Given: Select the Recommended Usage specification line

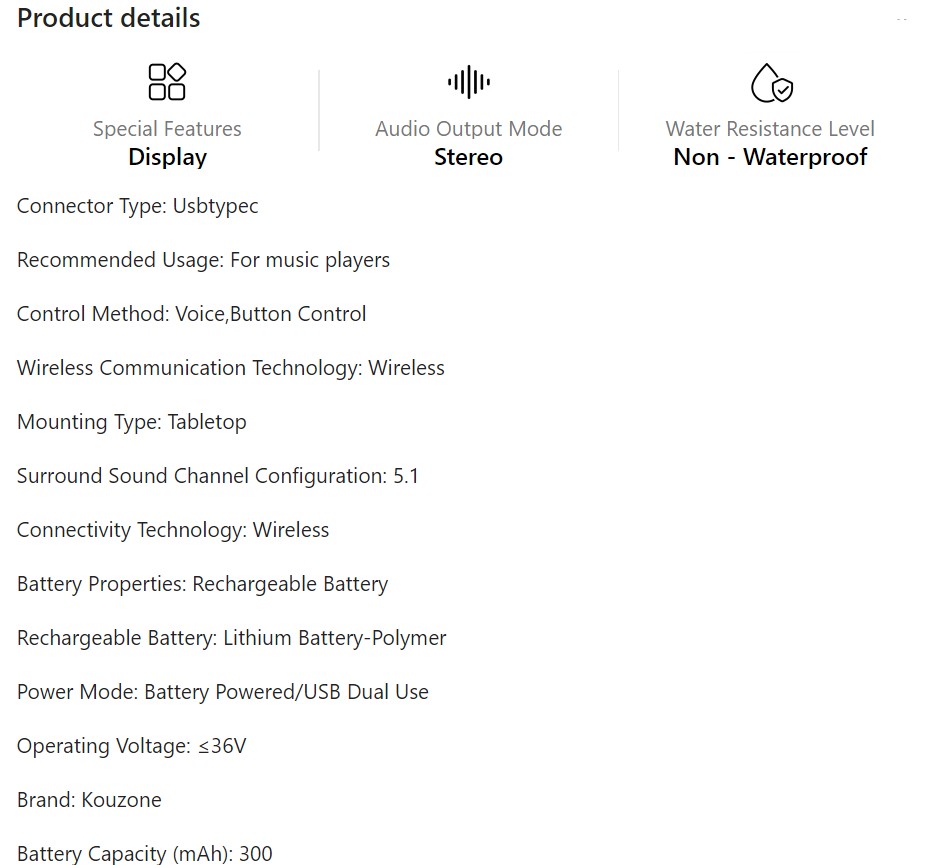Looking at the screenshot, I should 203,260.
